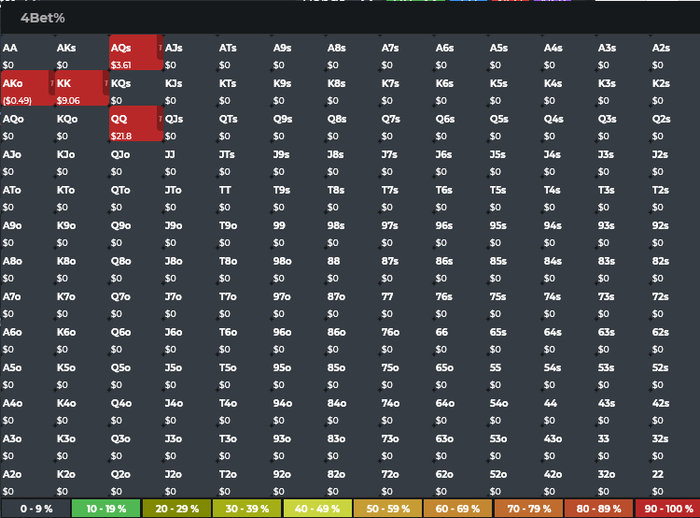700x518 pixels.
Task: Click the ($0.49) value under AKo
Action: pos(17,100)
